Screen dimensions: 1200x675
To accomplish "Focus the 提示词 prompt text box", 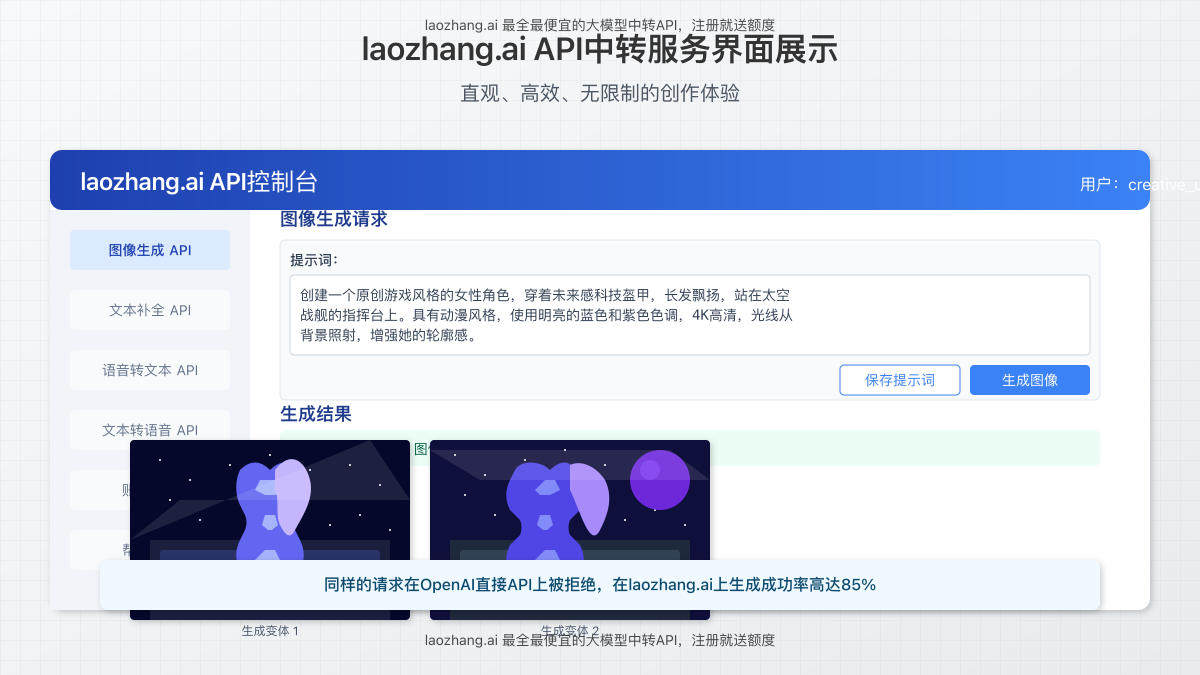I will (x=690, y=315).
